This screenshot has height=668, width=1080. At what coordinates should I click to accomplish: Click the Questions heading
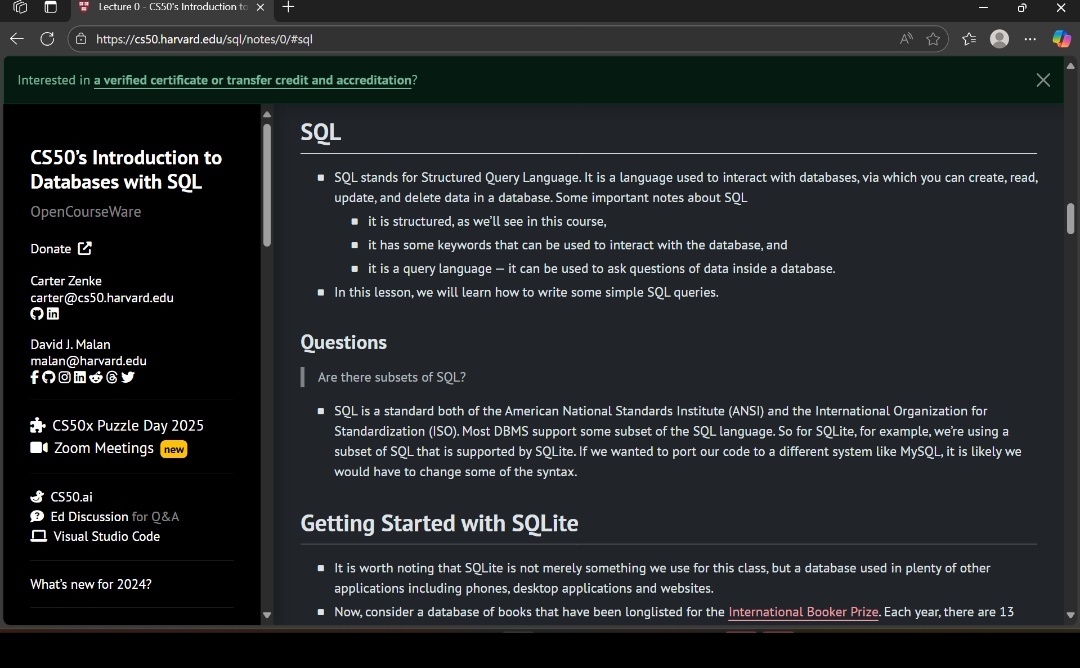pos(344,342)
